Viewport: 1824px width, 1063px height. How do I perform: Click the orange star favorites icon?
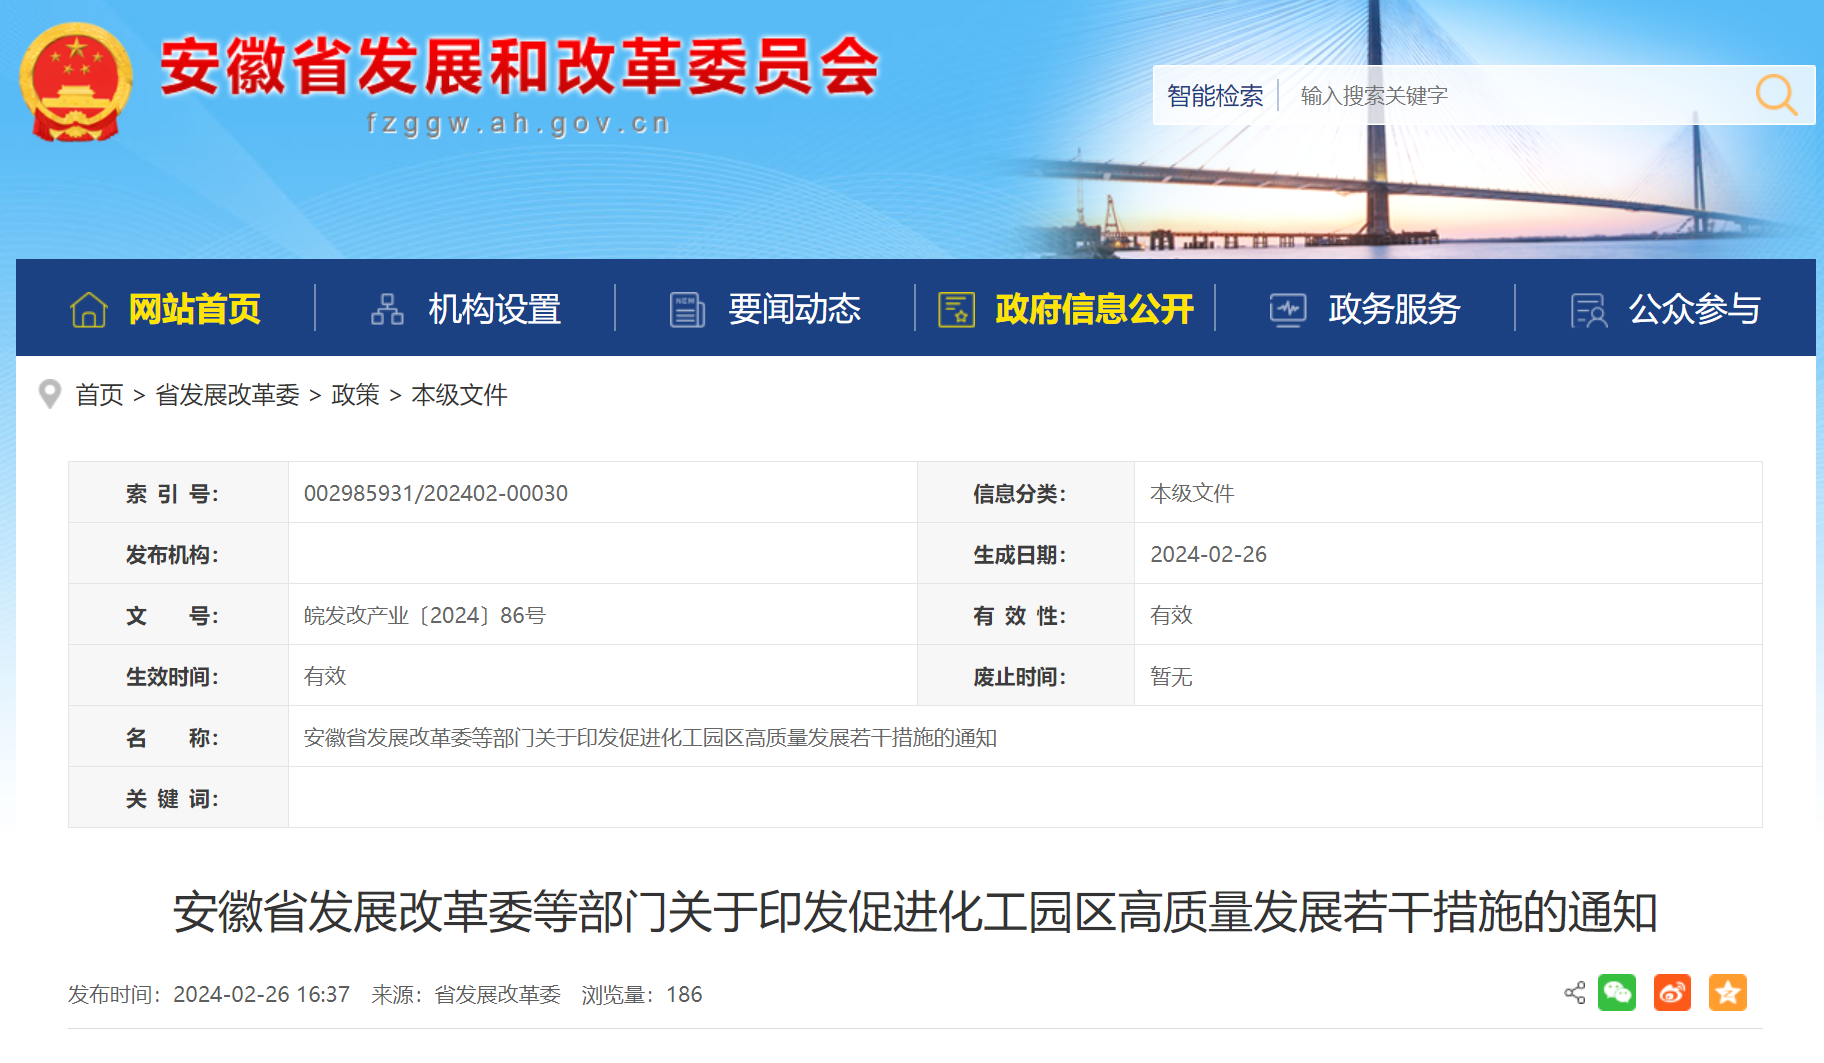1727,993
